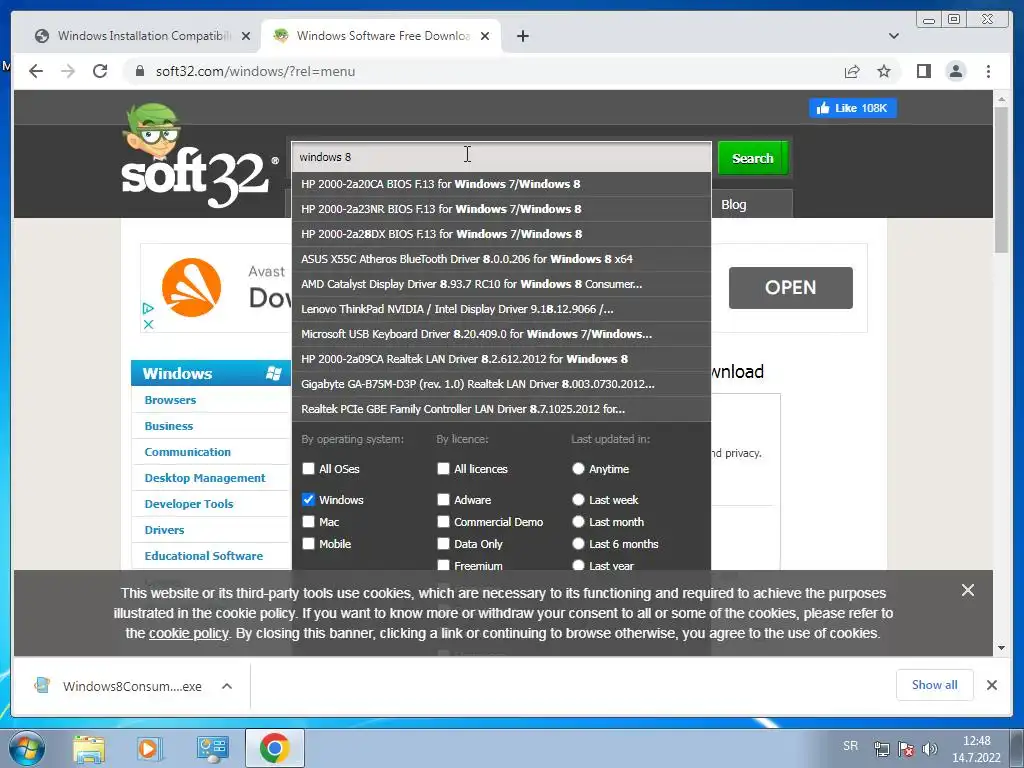This screenshot has width=1024, height=768.
Task: Open the Control Panel taskbar icon
Action: point(212,748)
